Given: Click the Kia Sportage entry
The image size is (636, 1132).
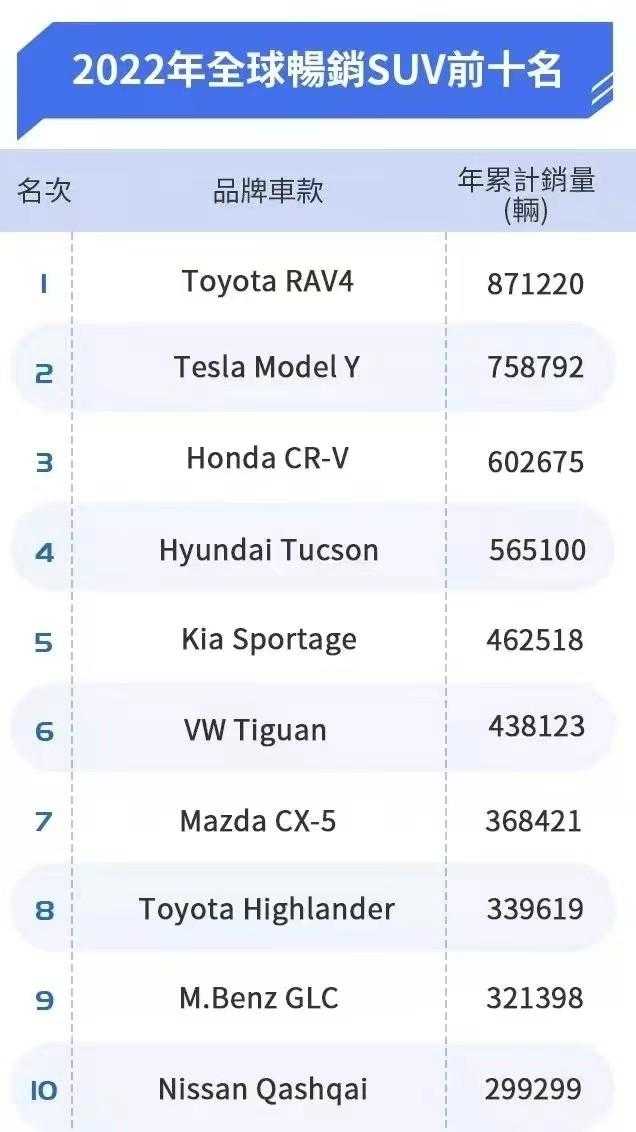Looking at the screenshot, I should (268, 640).
